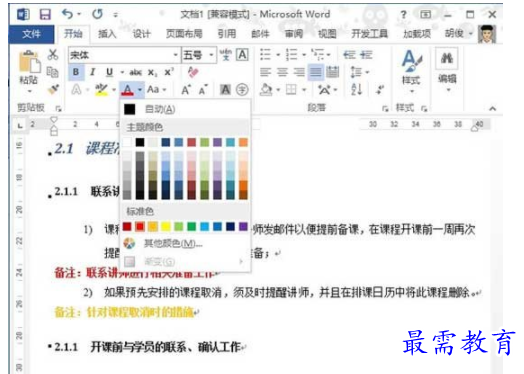Toggle Center alignment
Viewport: 524px width, 374px height.
click(282, 72)
